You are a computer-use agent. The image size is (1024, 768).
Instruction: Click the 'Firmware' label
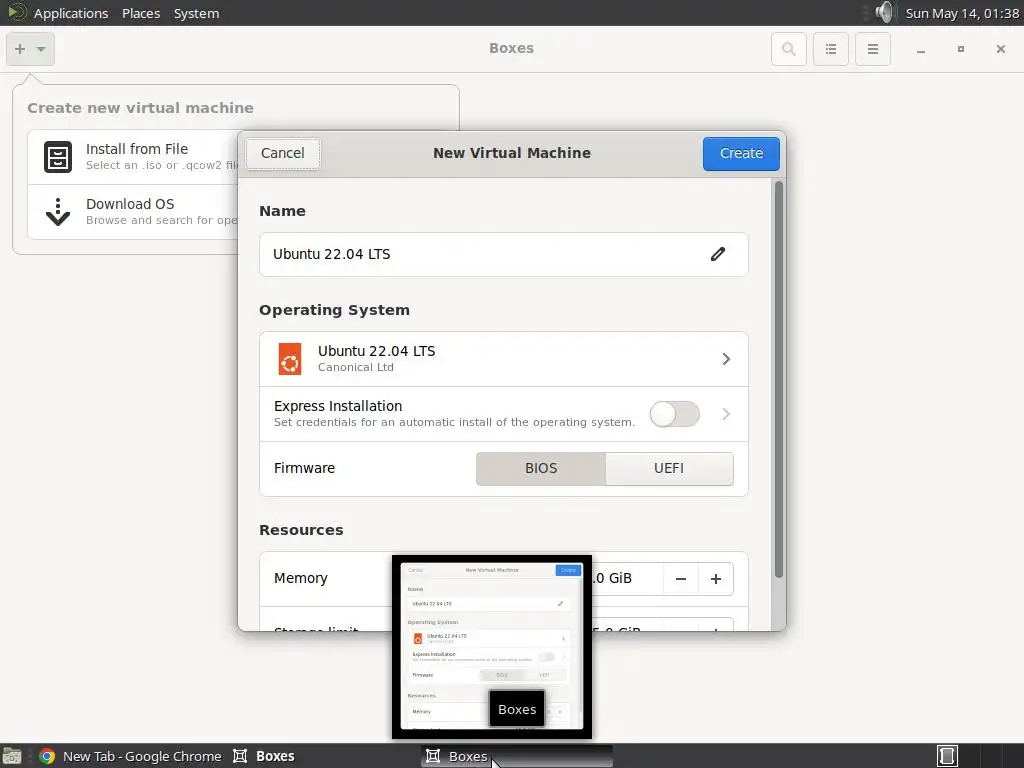pos(304,468)
